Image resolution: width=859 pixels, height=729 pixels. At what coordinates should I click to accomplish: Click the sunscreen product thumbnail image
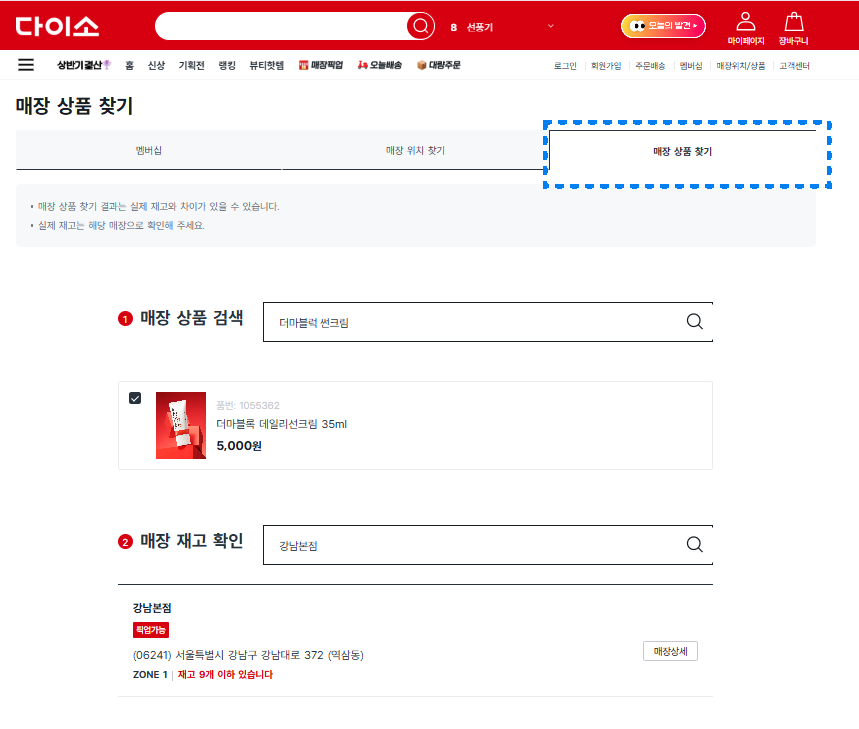(181, 425)
